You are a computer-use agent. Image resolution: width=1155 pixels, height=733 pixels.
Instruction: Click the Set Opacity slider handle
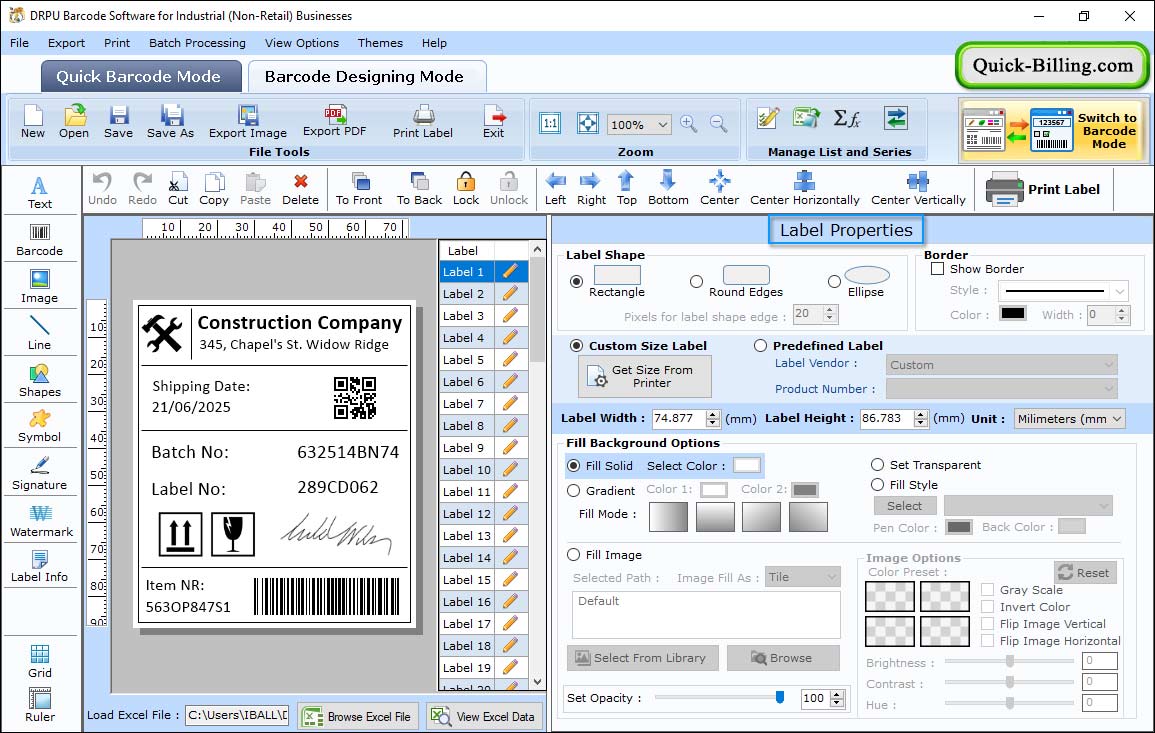780,697
